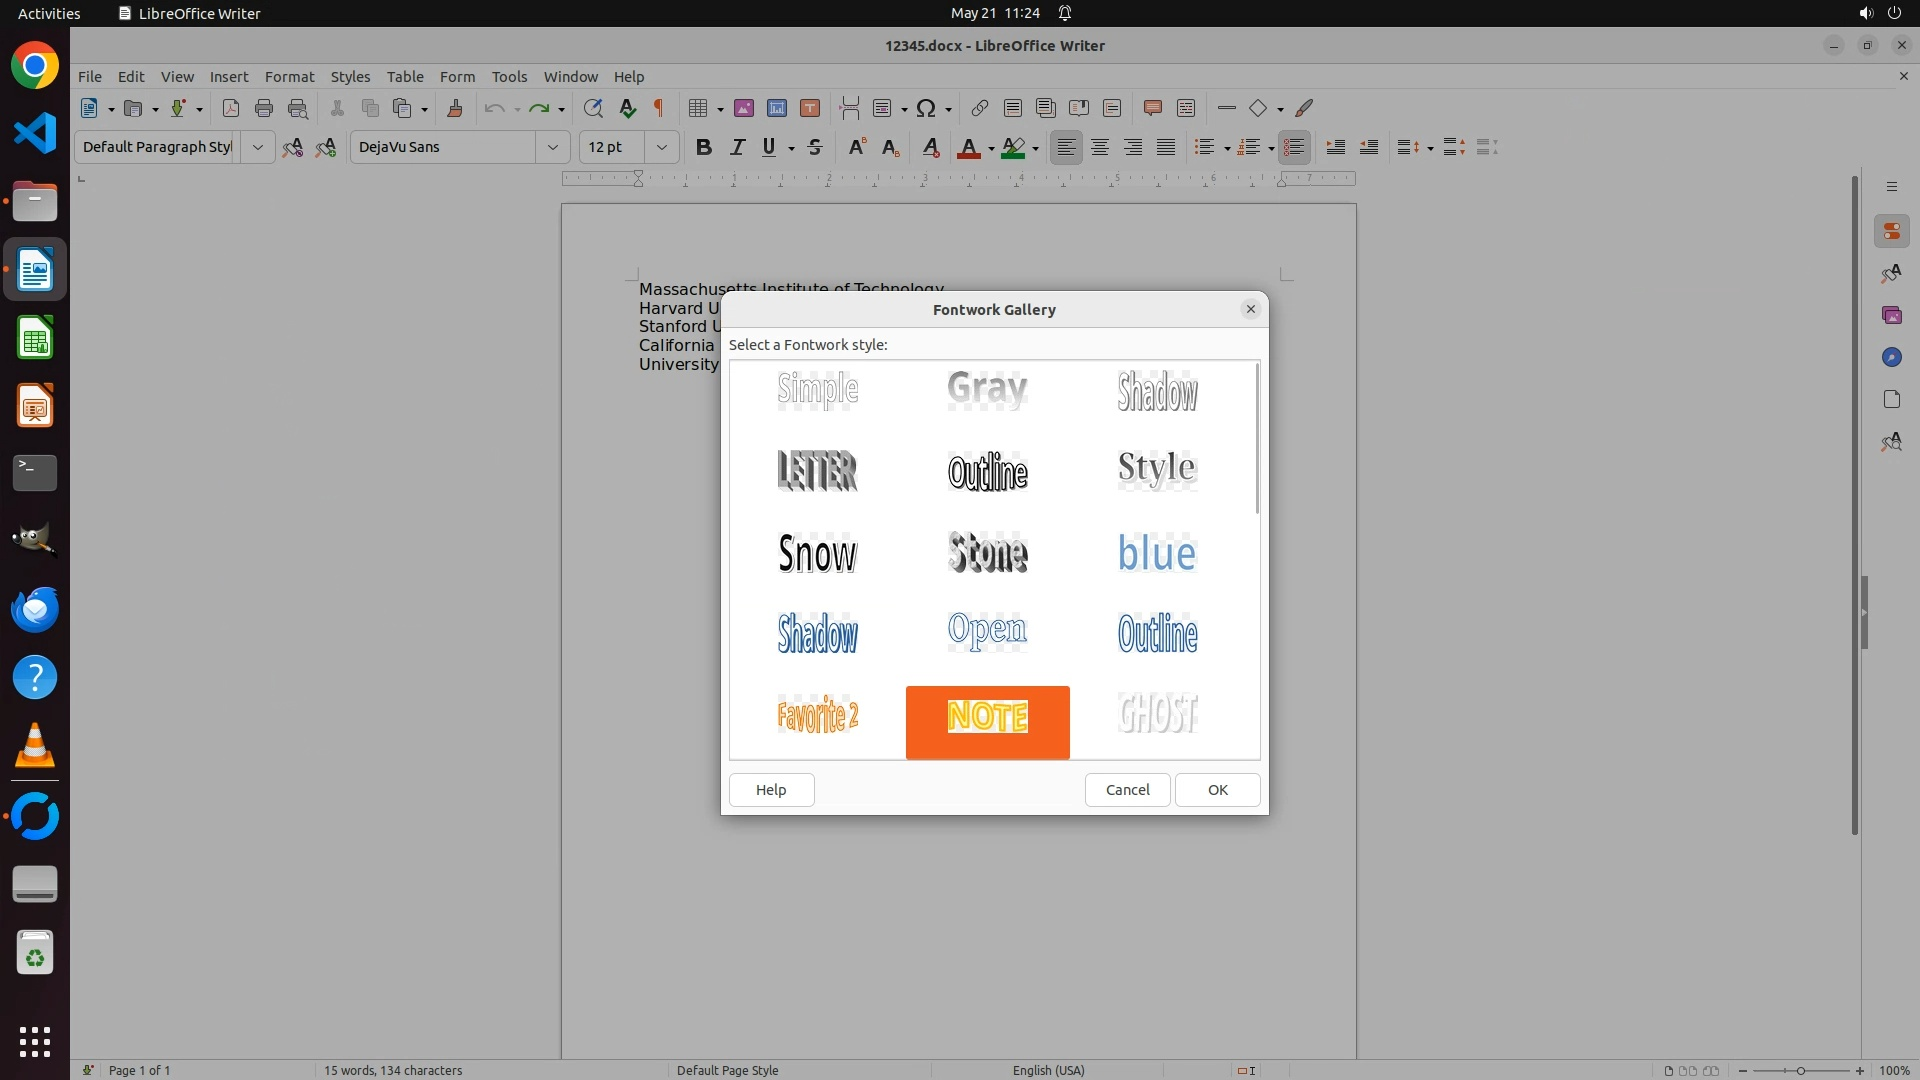1920x1080 pixels.
Task: Toggle Formatting Marks pilcrow
Action: click(659, 108)
